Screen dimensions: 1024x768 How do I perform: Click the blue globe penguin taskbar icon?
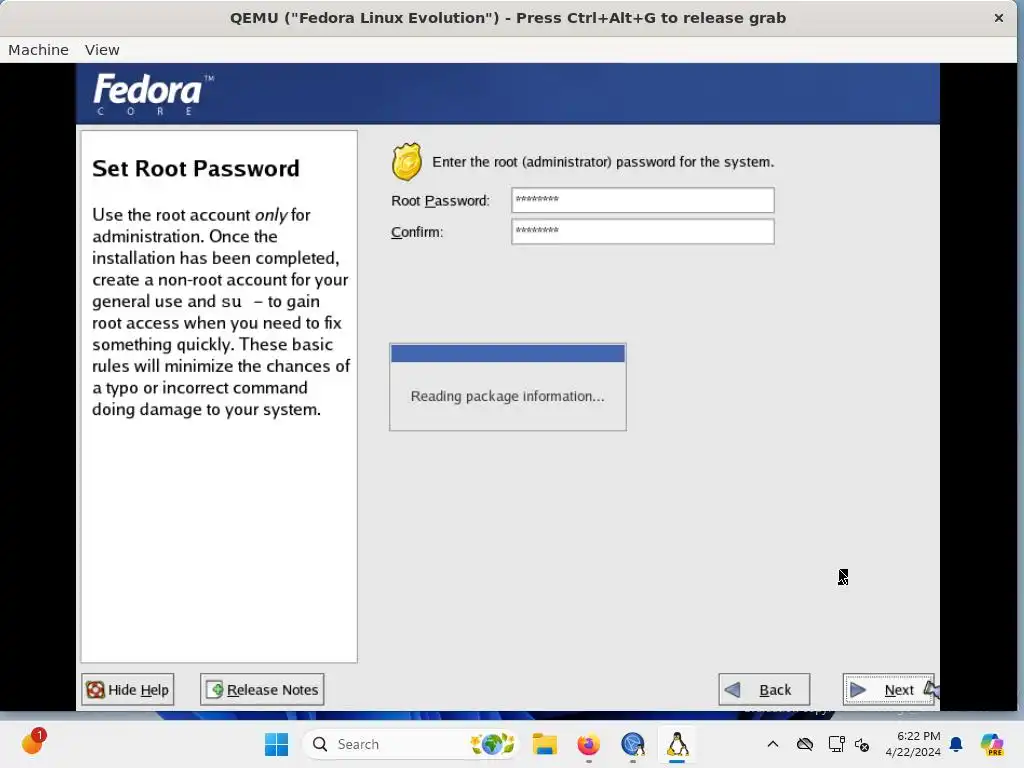633,744
